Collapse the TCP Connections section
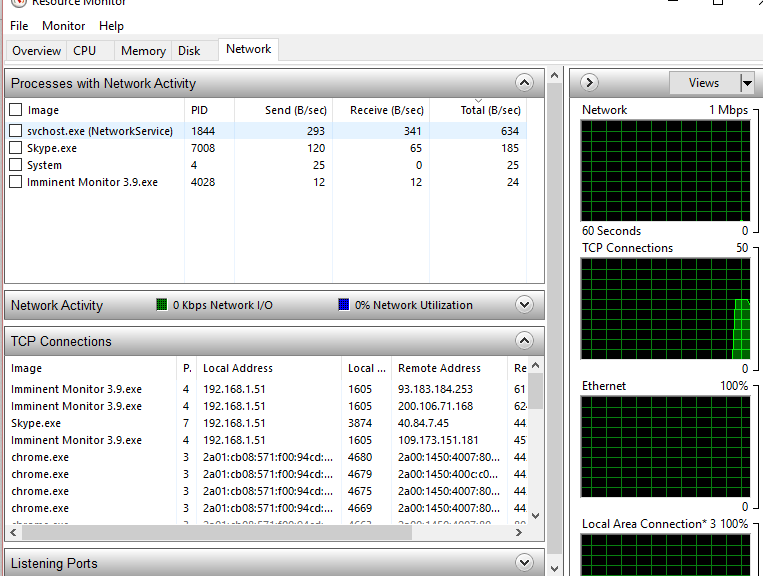 coord(524,341)
